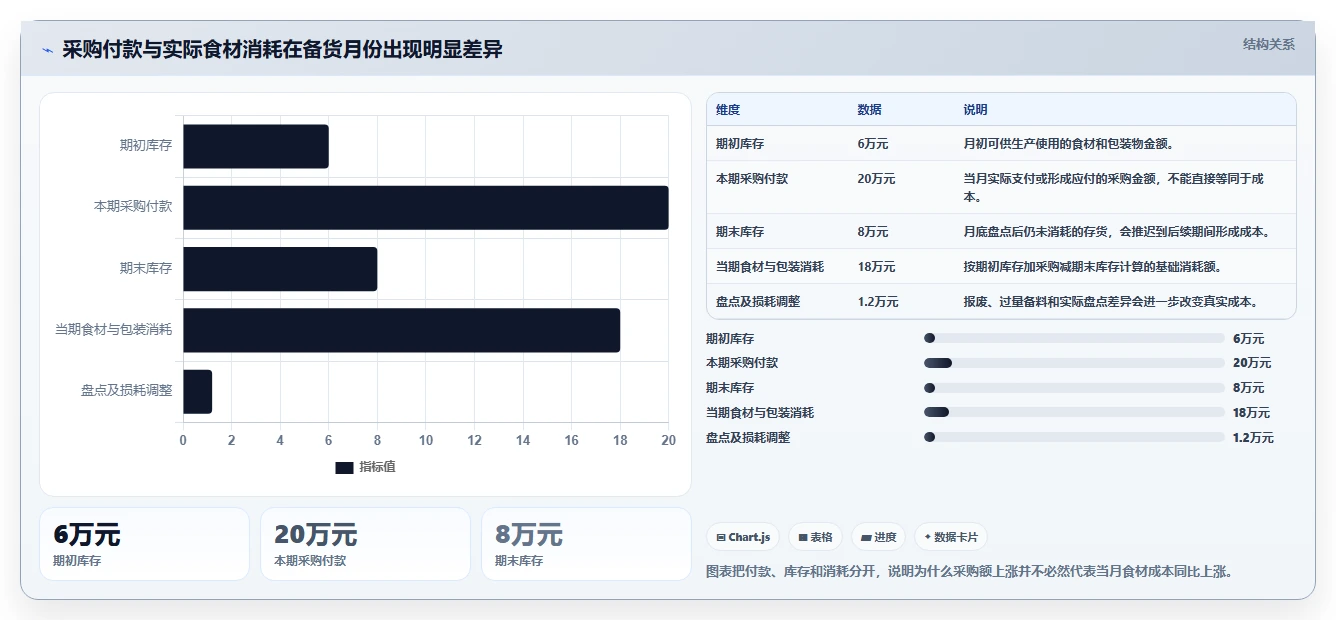1336x620 pixels.
Task: Click the 8万元 value in the table
Action: coord(873,232)
